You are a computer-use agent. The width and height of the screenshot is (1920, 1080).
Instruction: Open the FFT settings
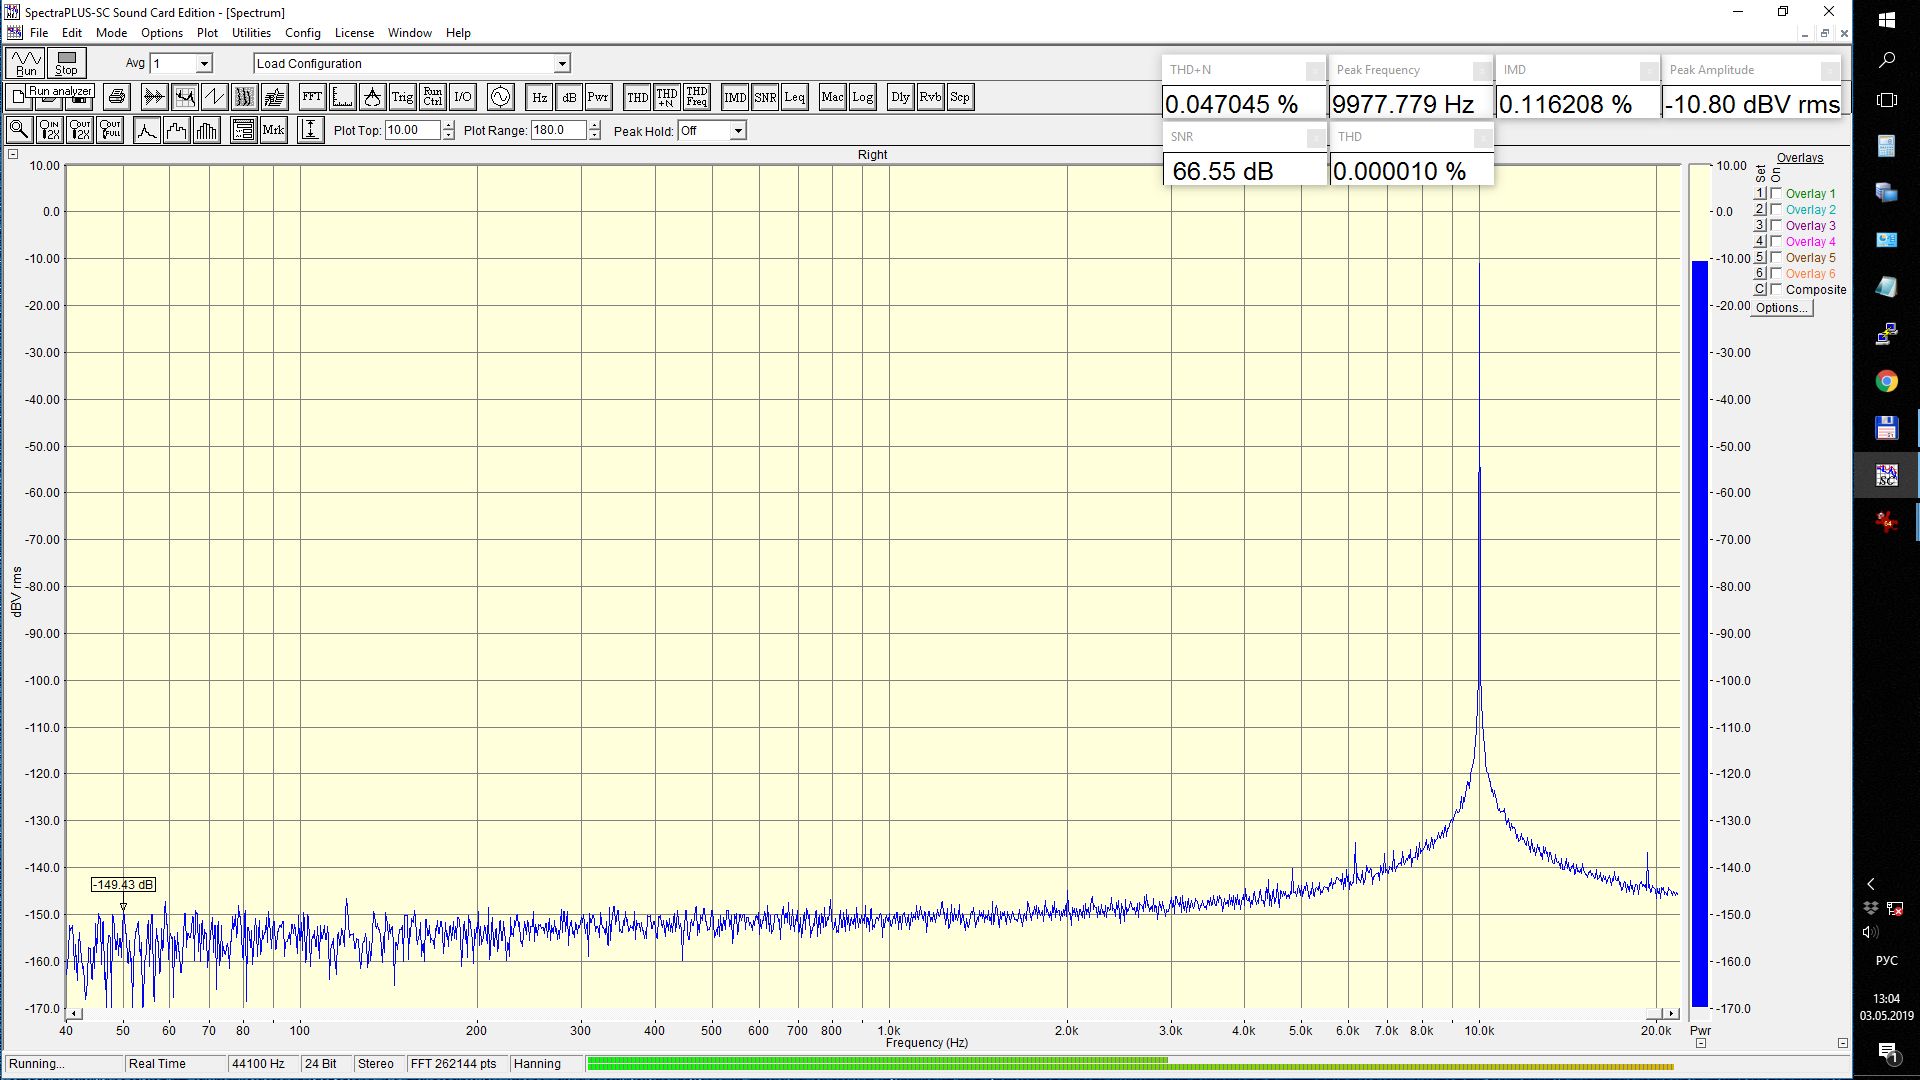coord(312,97)
